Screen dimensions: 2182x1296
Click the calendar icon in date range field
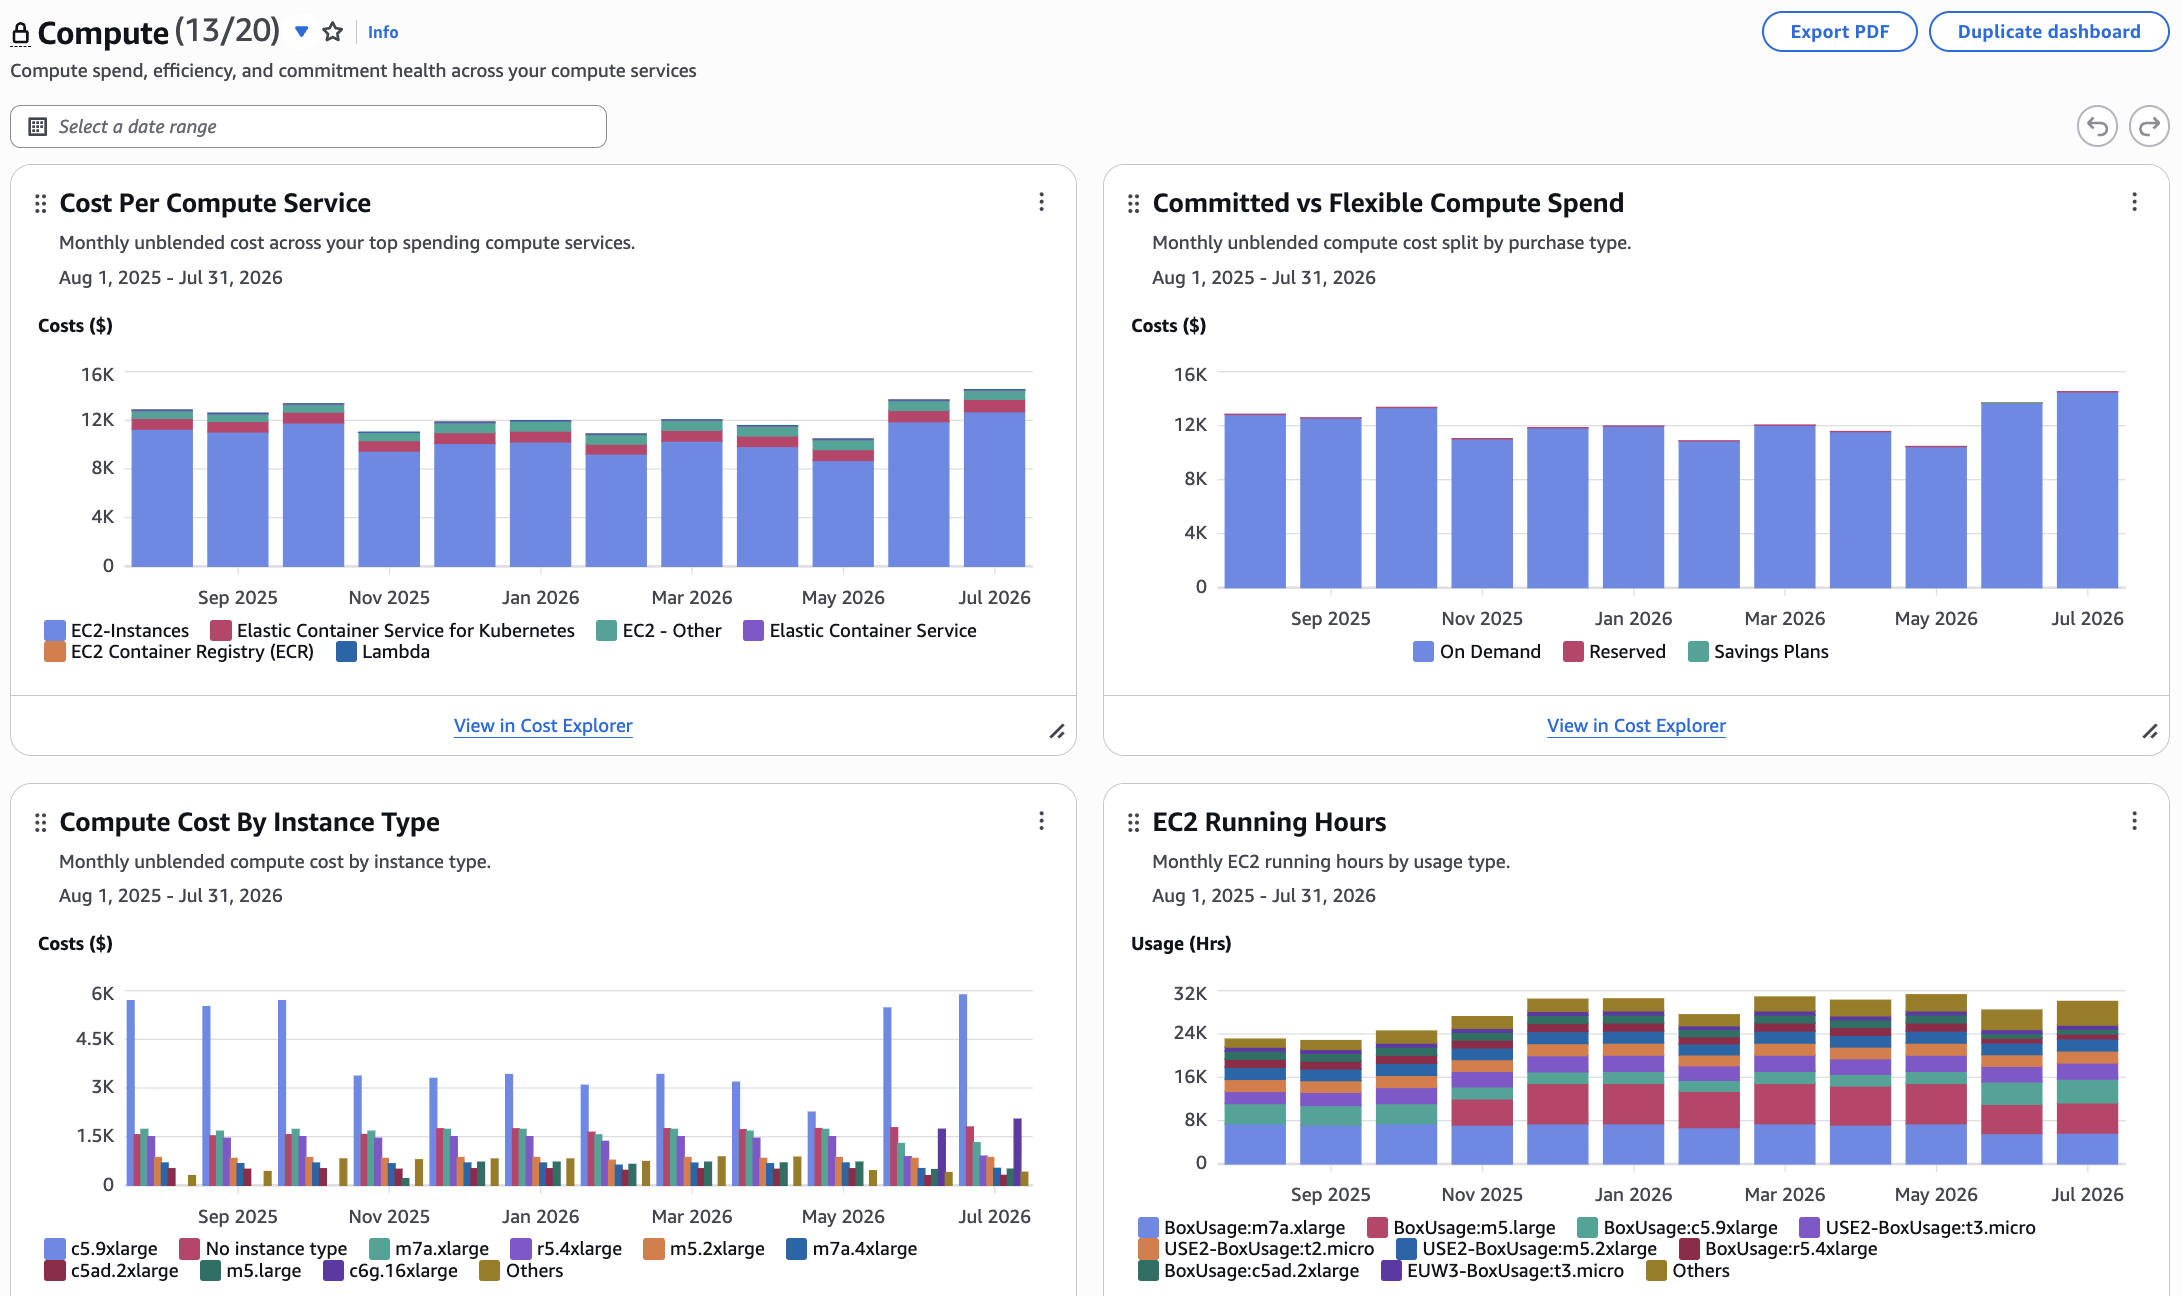(38, 126)
